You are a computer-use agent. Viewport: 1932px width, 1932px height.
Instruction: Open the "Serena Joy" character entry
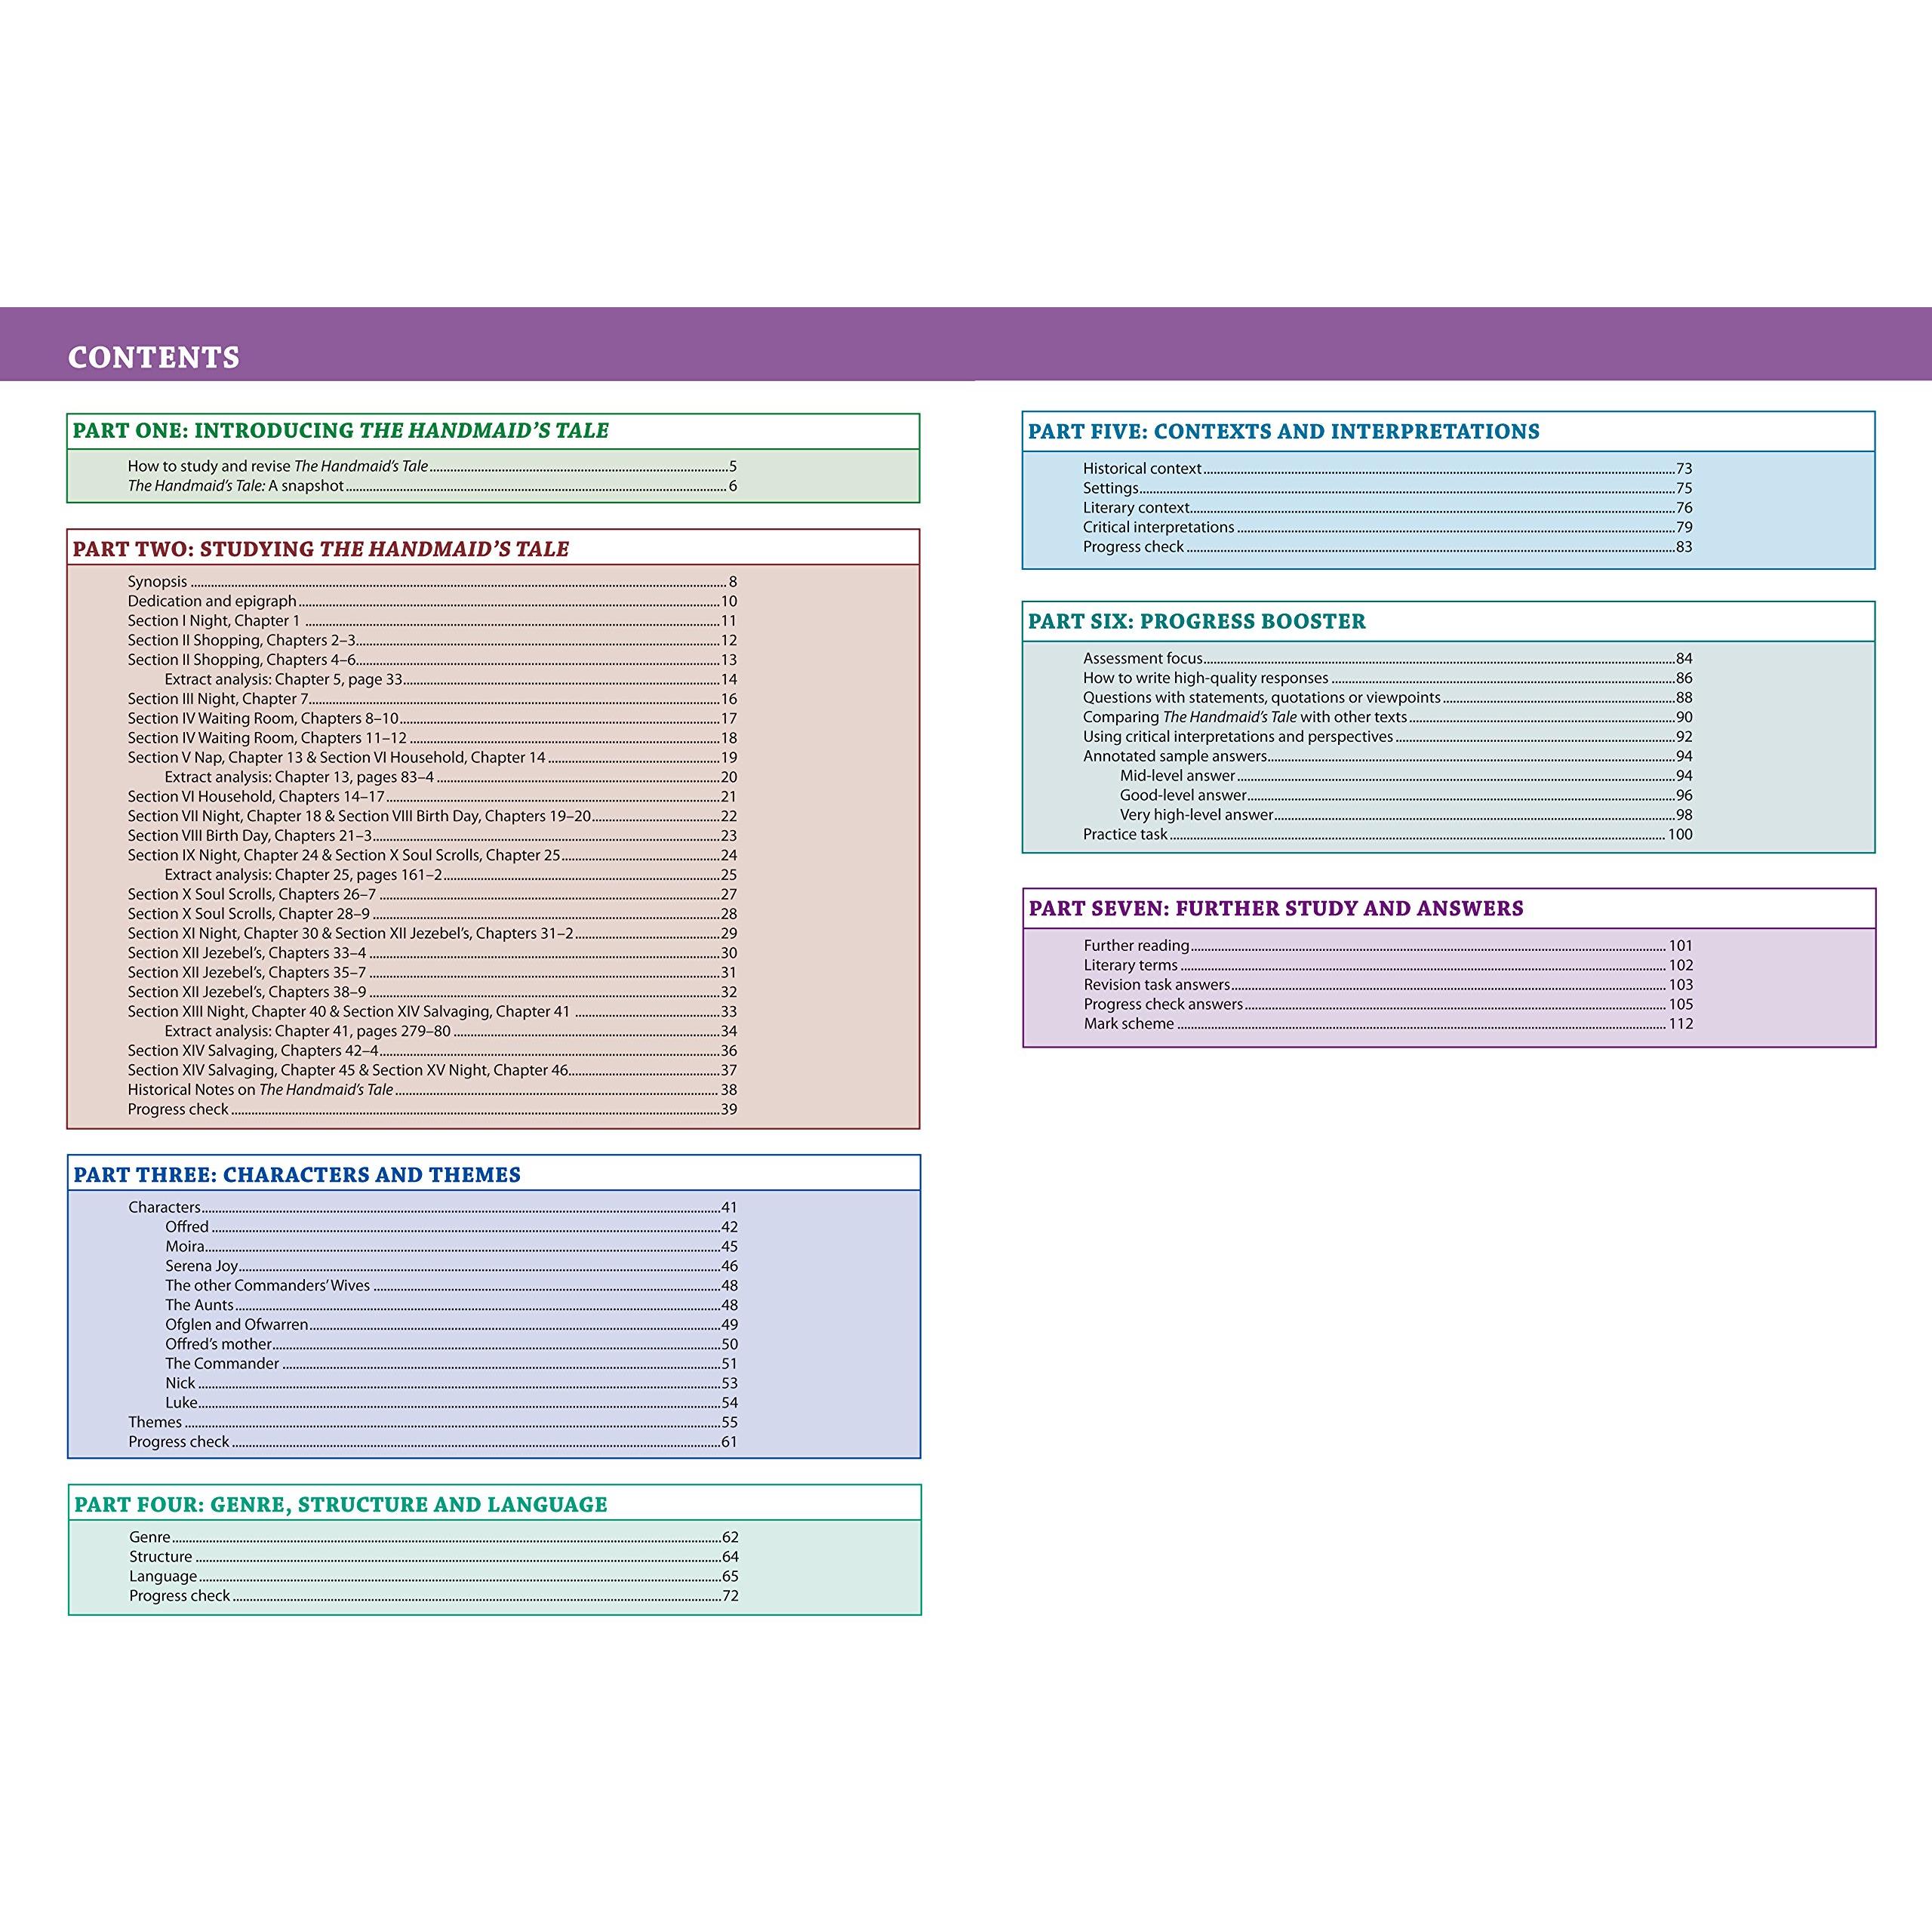(452, 1266)
